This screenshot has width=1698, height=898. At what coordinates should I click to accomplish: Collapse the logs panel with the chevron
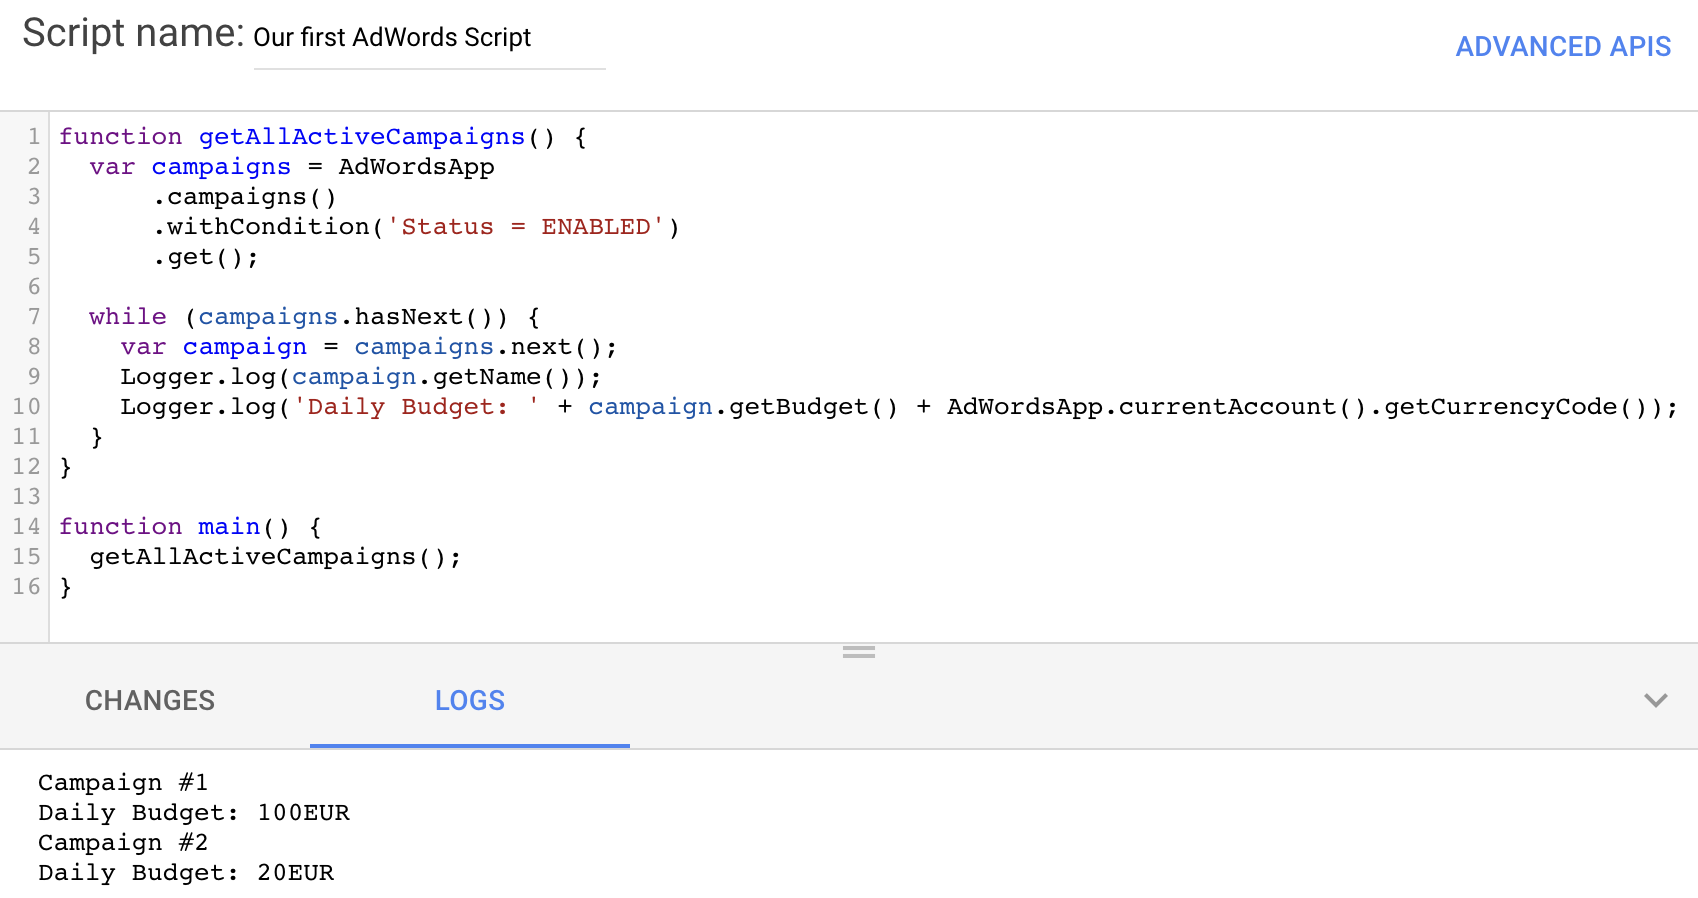coord(1655,700)
